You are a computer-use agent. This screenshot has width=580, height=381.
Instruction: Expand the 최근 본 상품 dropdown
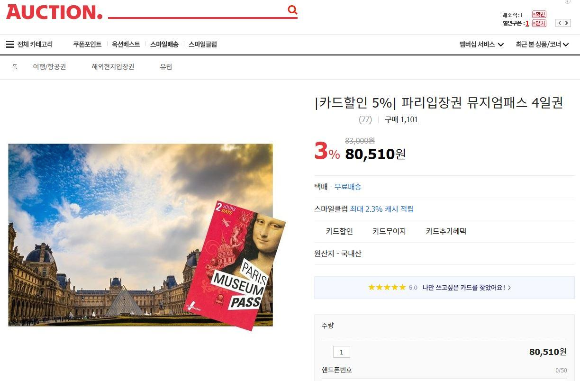pos(542,44)
